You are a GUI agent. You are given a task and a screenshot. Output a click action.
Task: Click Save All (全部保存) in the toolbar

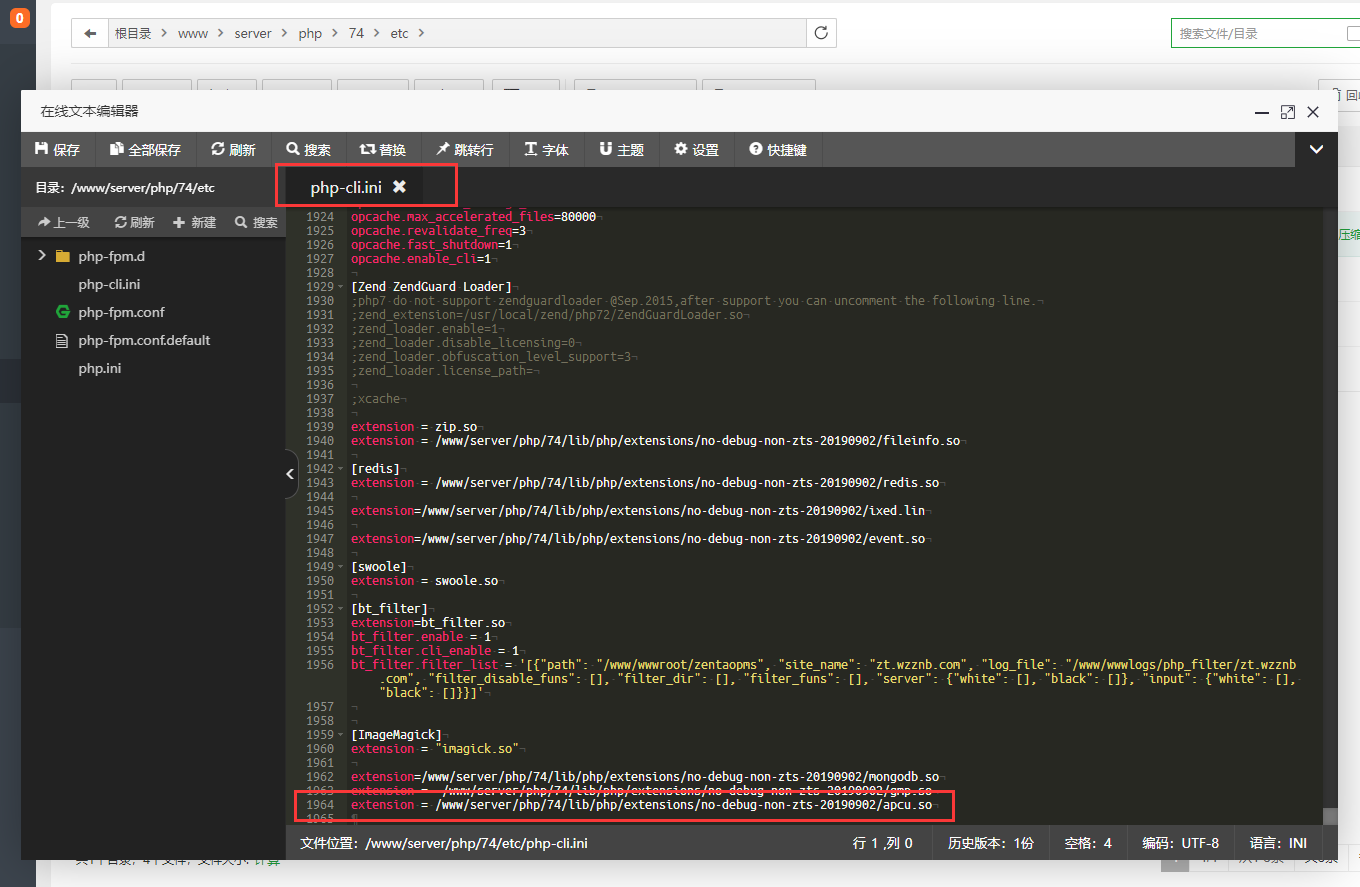145,150
